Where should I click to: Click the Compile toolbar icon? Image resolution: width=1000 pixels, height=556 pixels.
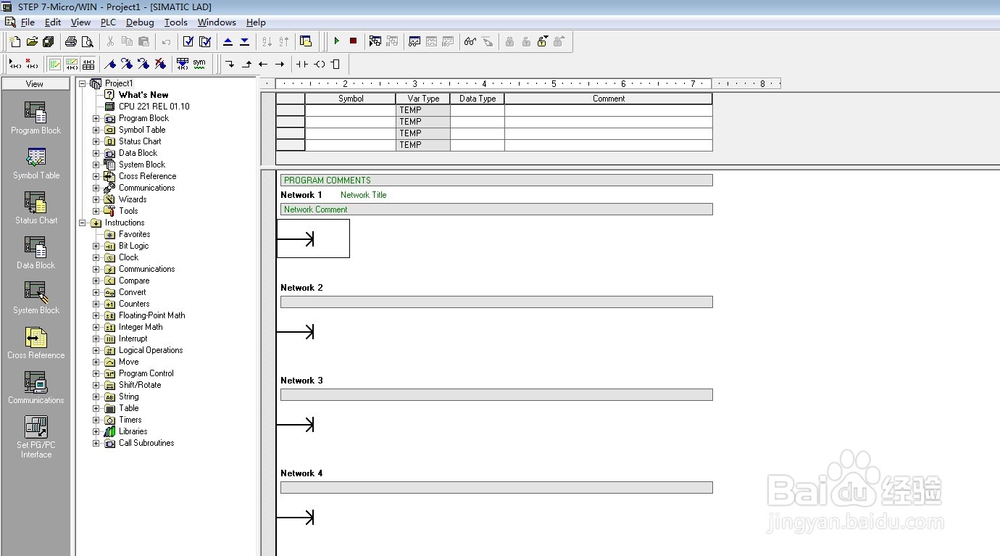[188, 41]
